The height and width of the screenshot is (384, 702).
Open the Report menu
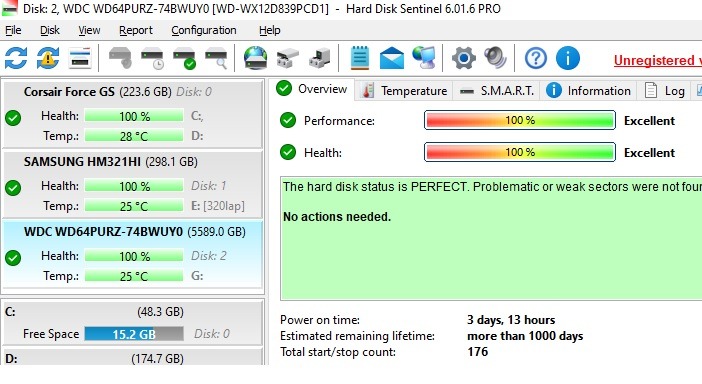(x=136, y=30)
